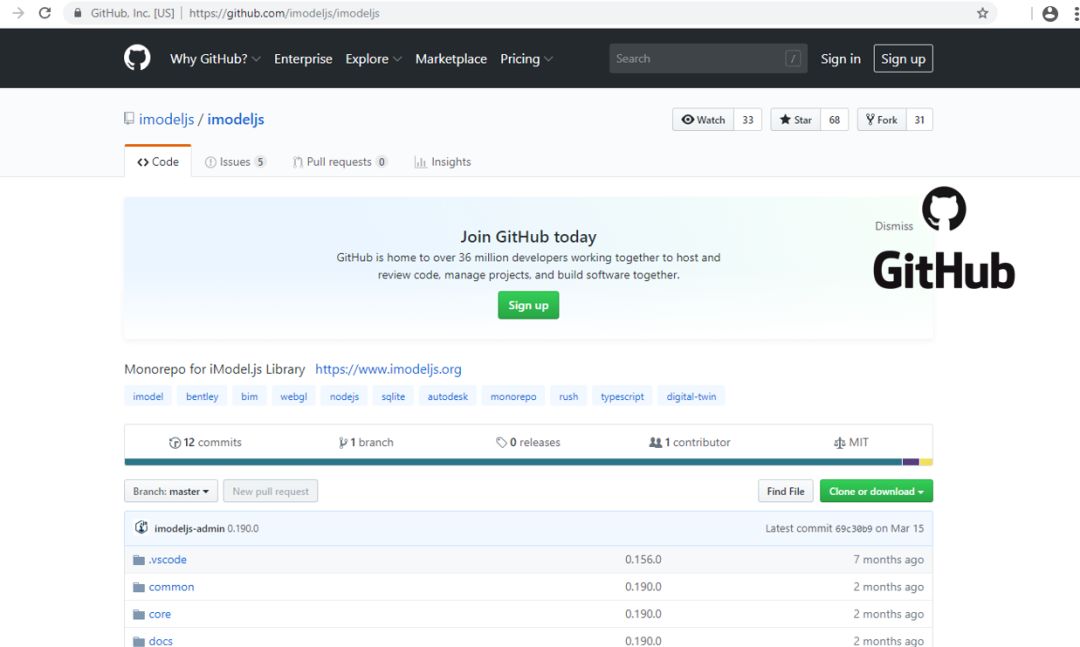The height and width of the screenshot is (647, 1080).
Task: Open the imodeljs.org website link
Action: click(388, 369)
